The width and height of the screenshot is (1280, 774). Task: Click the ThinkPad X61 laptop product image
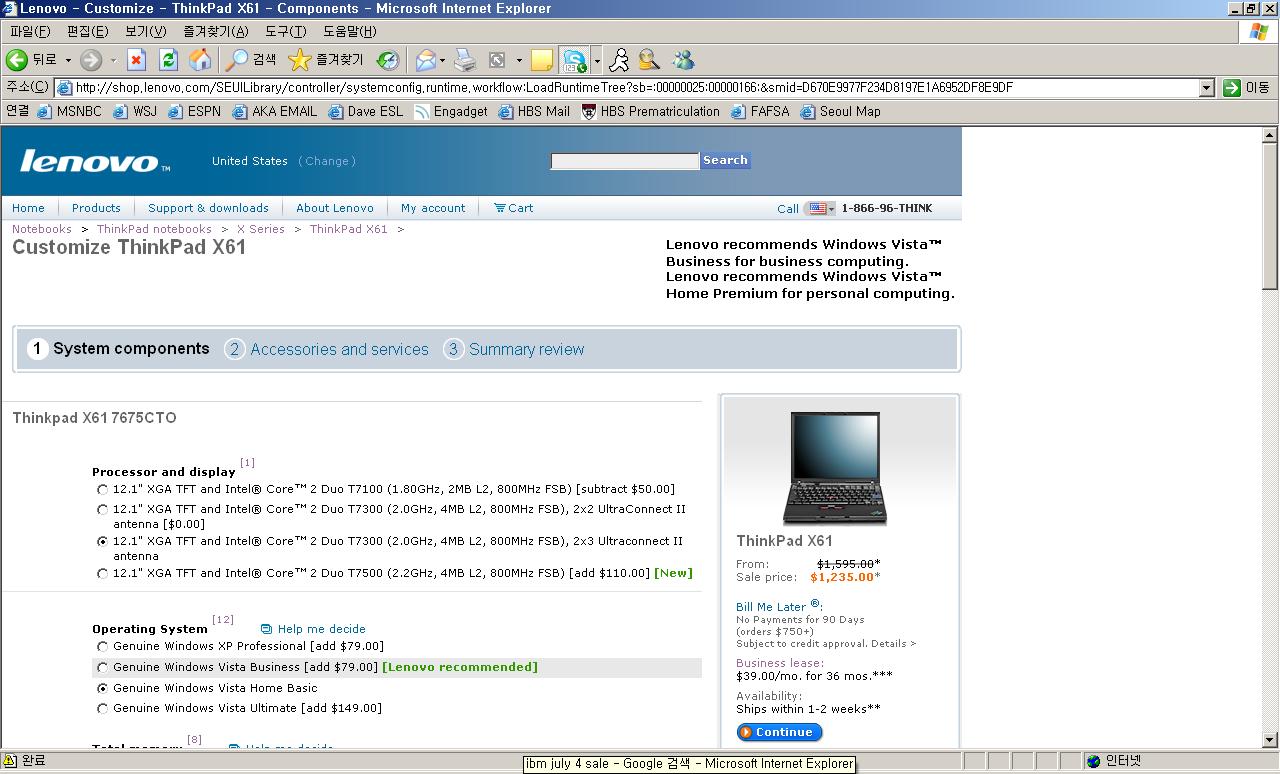click(834, 467)
